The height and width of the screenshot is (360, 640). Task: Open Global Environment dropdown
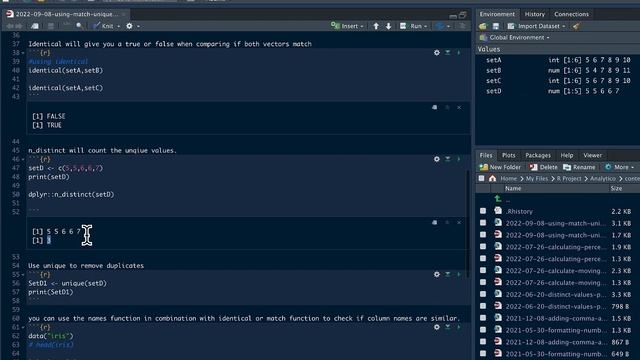(515, 38)
